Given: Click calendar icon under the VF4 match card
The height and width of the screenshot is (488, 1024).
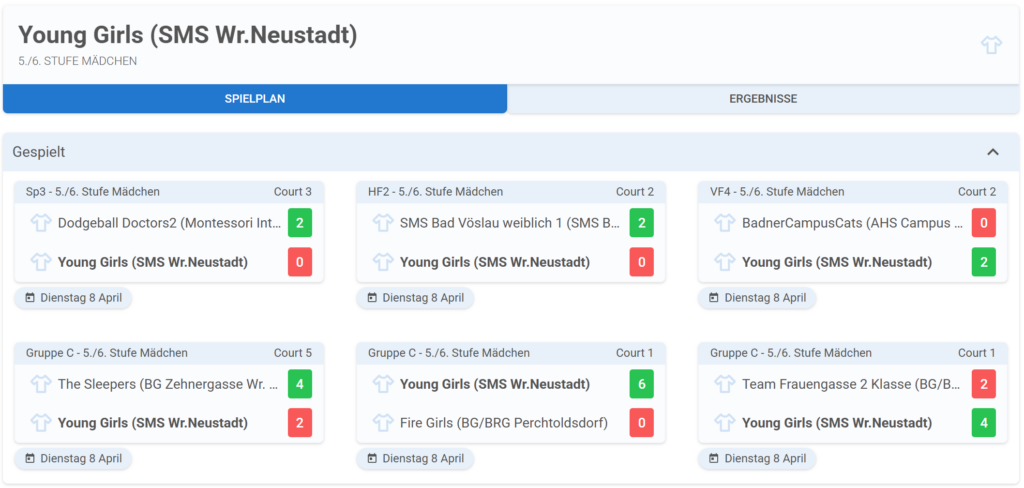Looking at the screenshot, I should pyautogui.click(x=714, y=298).
